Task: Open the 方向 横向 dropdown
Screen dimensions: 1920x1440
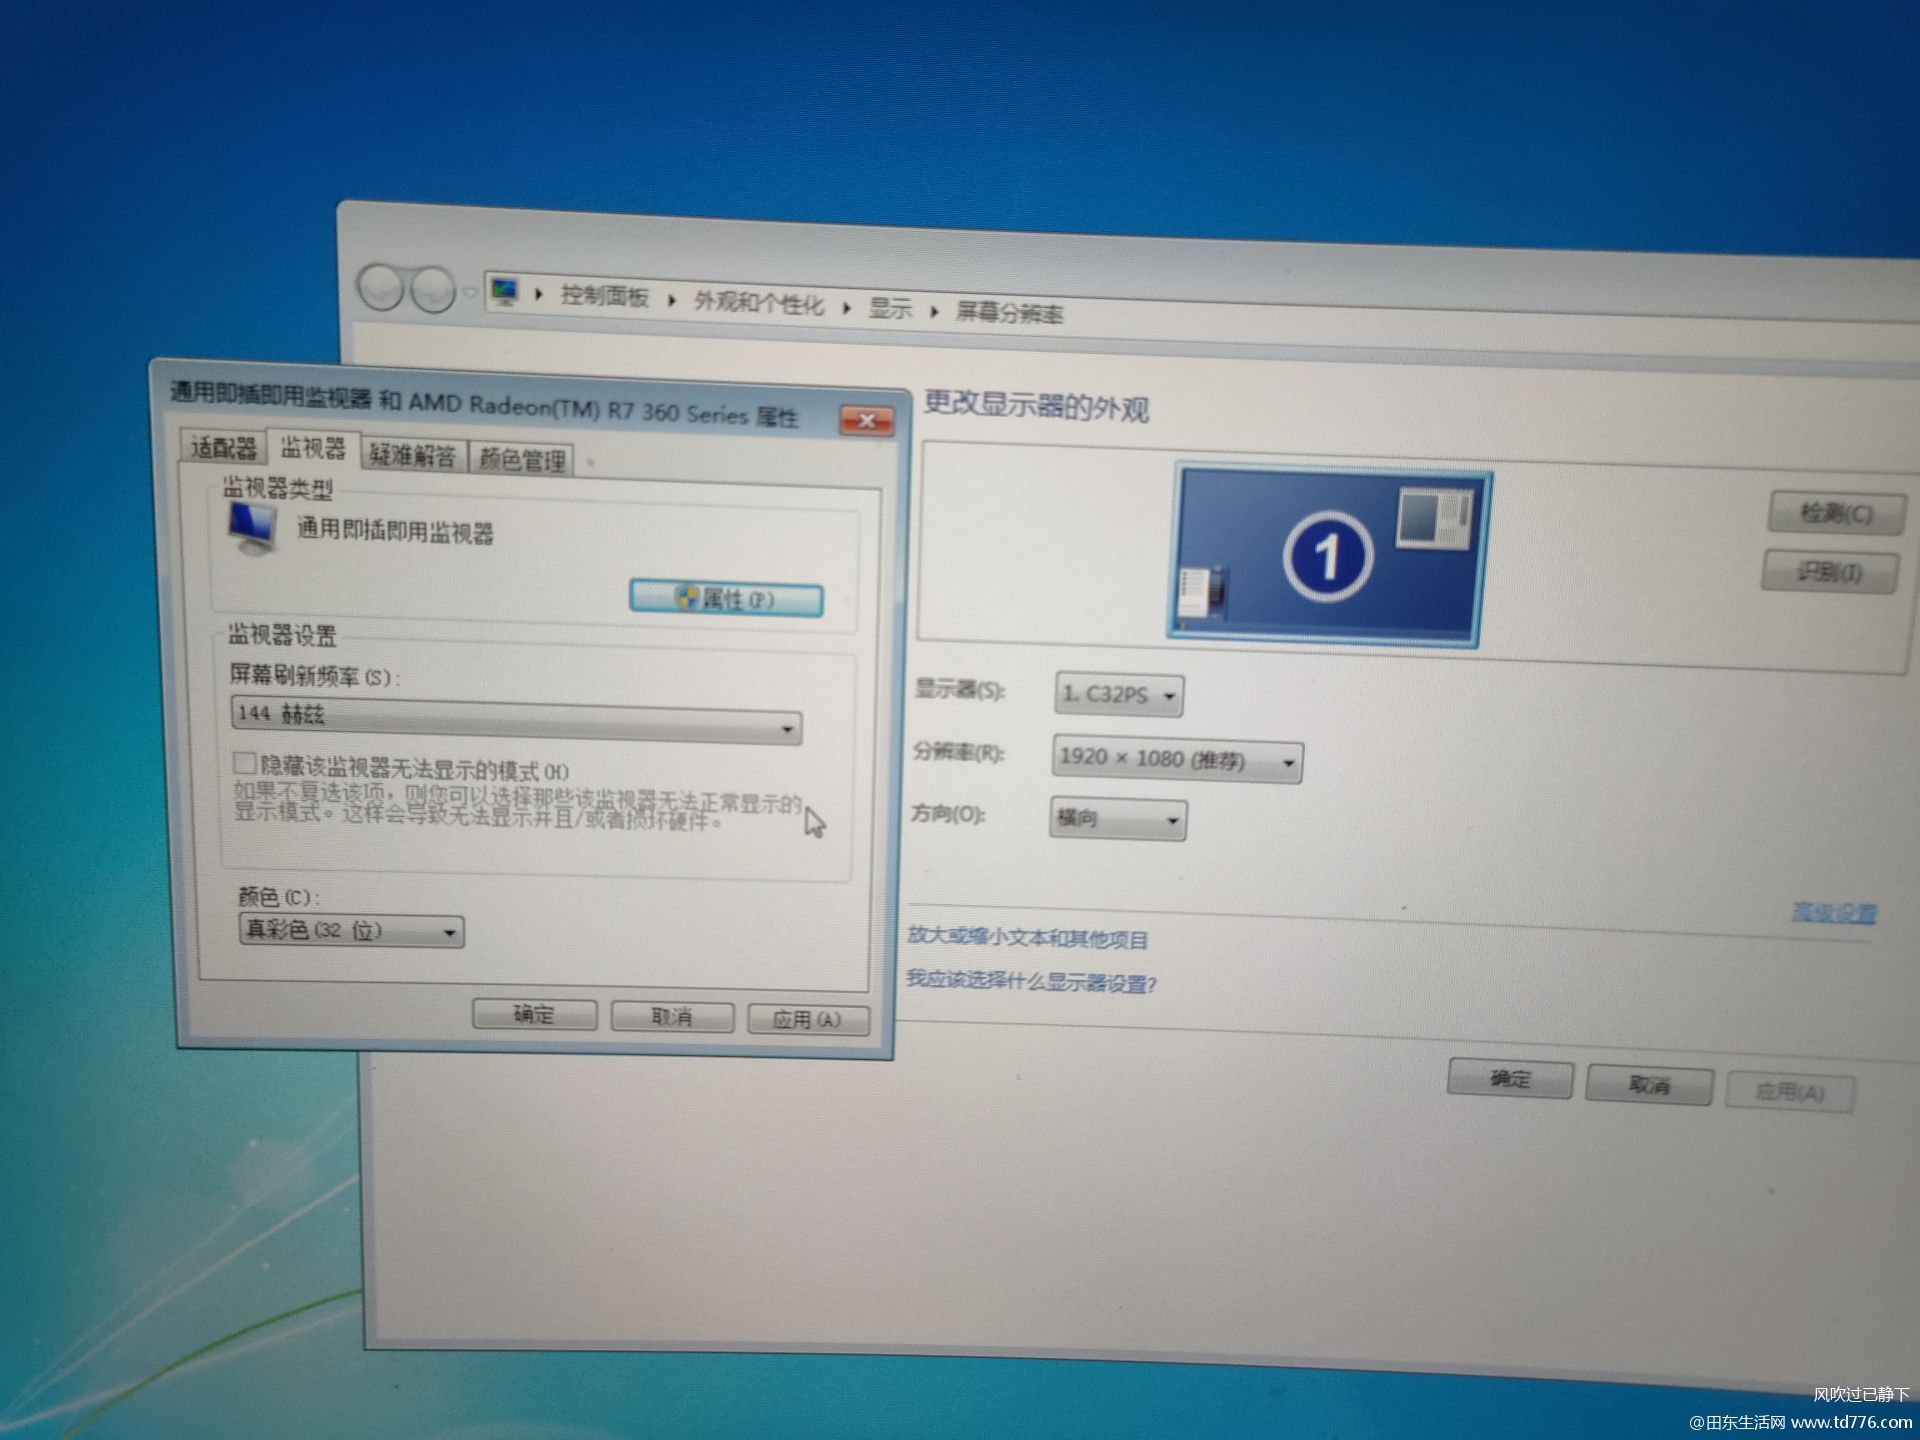Action: pyautogui.click(x=1117, y=819)
